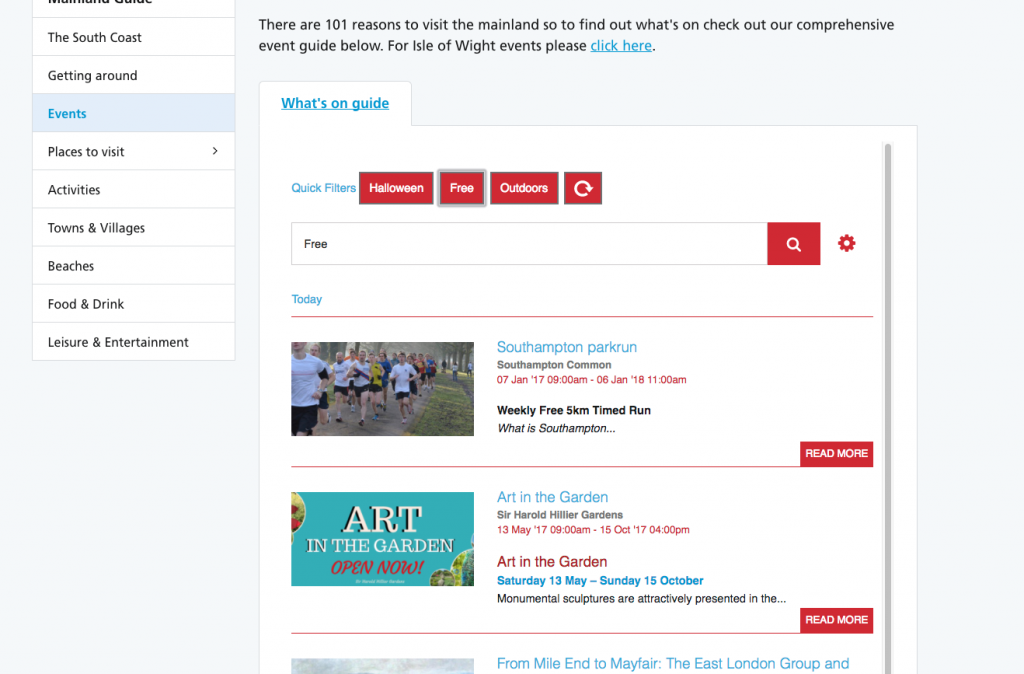This screenshot has height=674, width=1024.
Task: Open Getting around sidebar item
Action: pos(92,76)
